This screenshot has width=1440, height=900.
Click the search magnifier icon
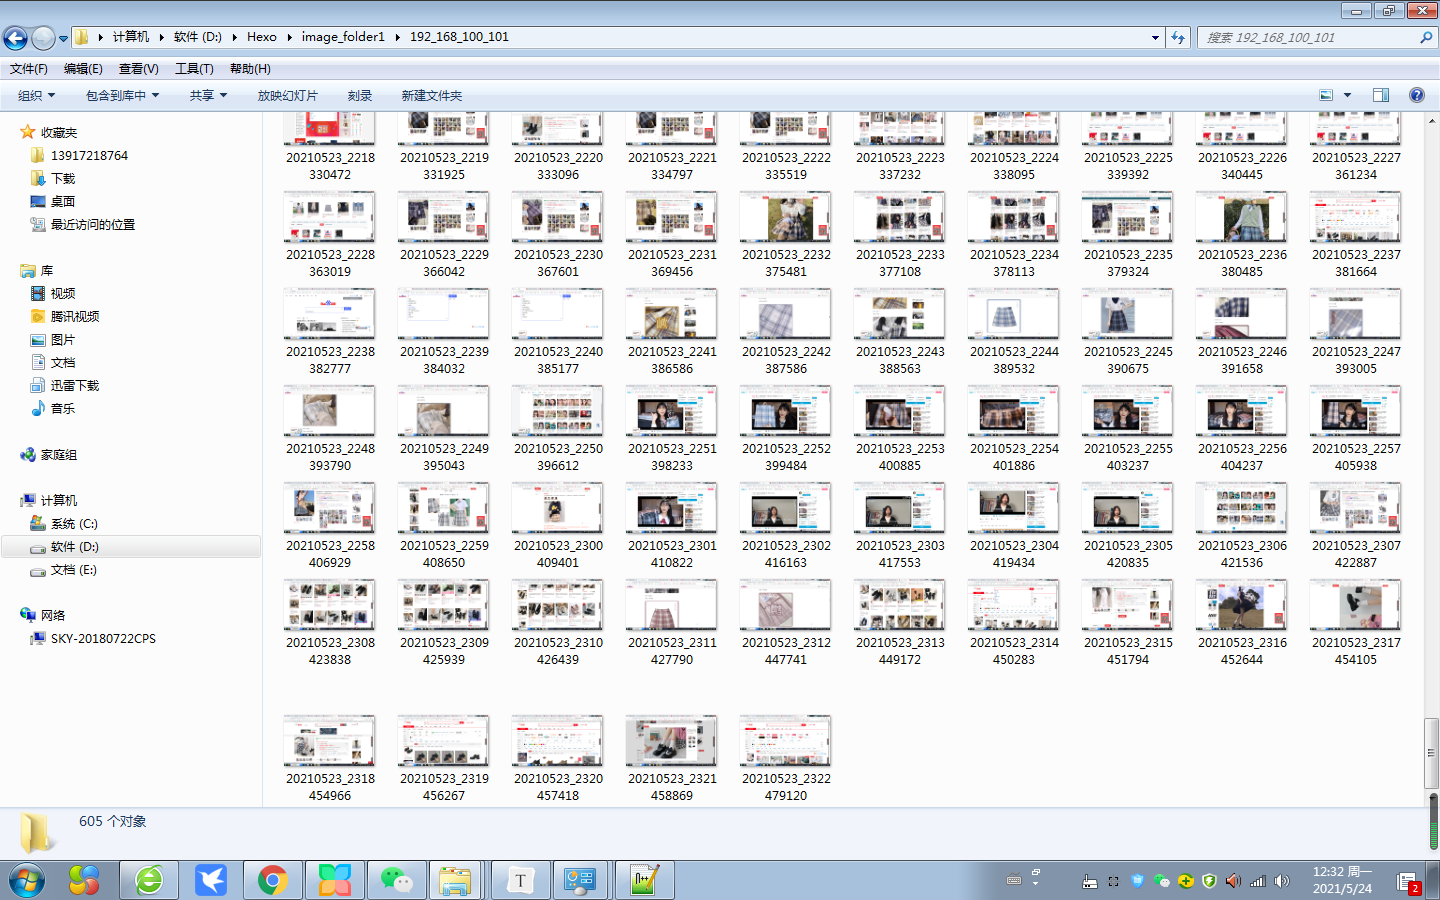[x=1426, y=37]
